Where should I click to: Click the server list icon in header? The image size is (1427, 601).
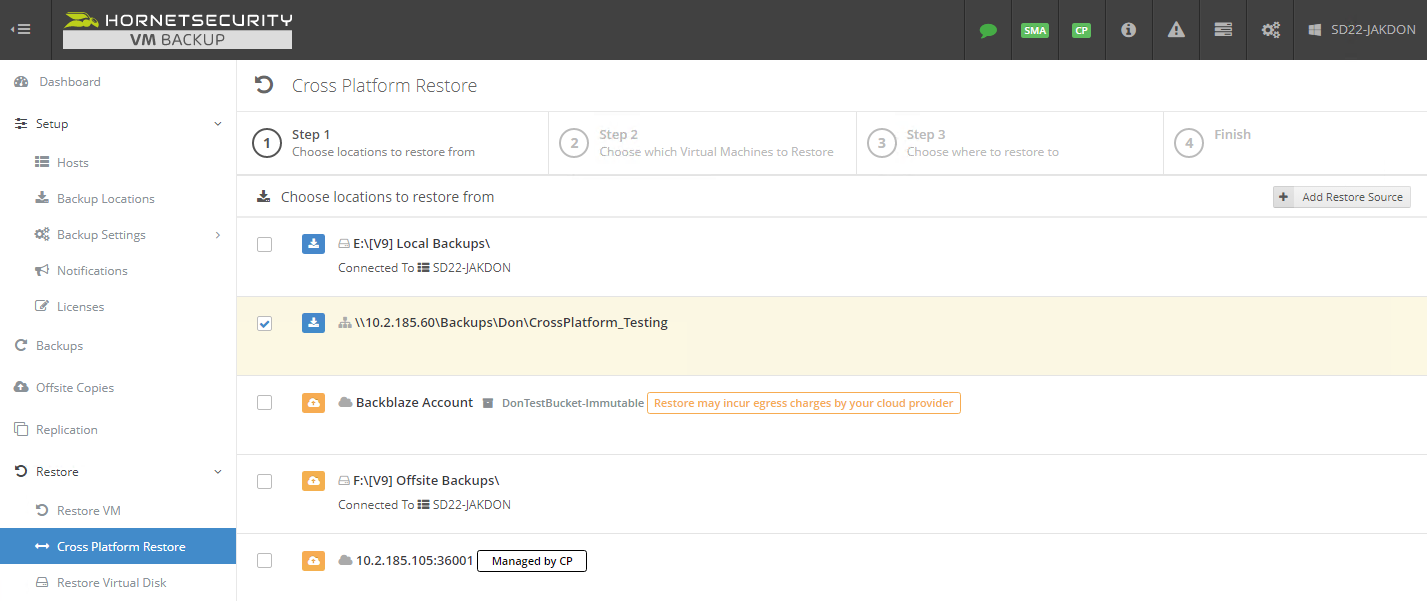[x=1222, y=30]
